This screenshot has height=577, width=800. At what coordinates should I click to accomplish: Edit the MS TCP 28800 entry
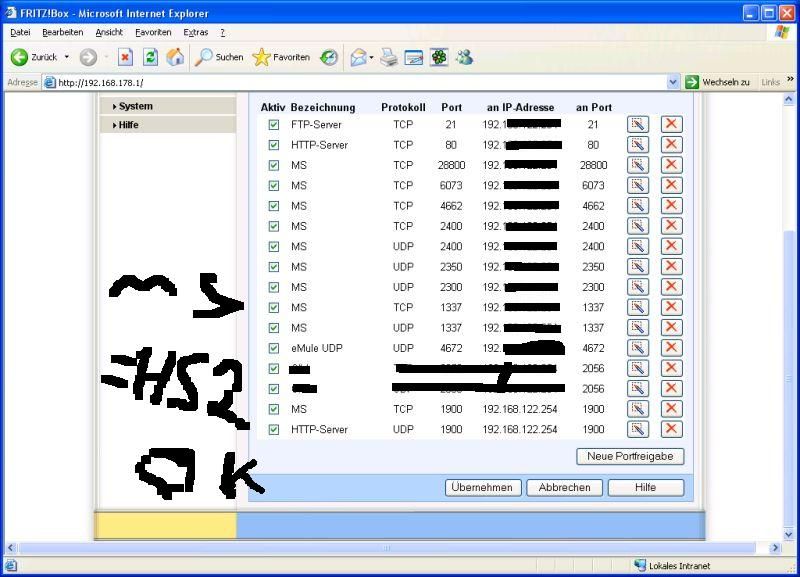click(x=638, y=165)
